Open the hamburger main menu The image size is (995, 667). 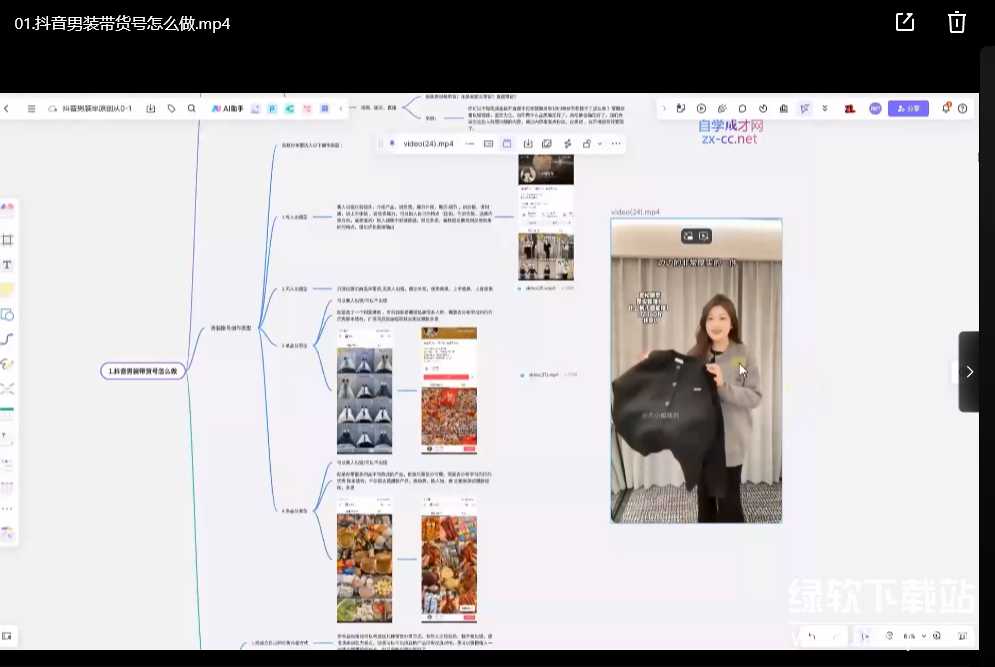pyautogui.click(x=31, y=108)
